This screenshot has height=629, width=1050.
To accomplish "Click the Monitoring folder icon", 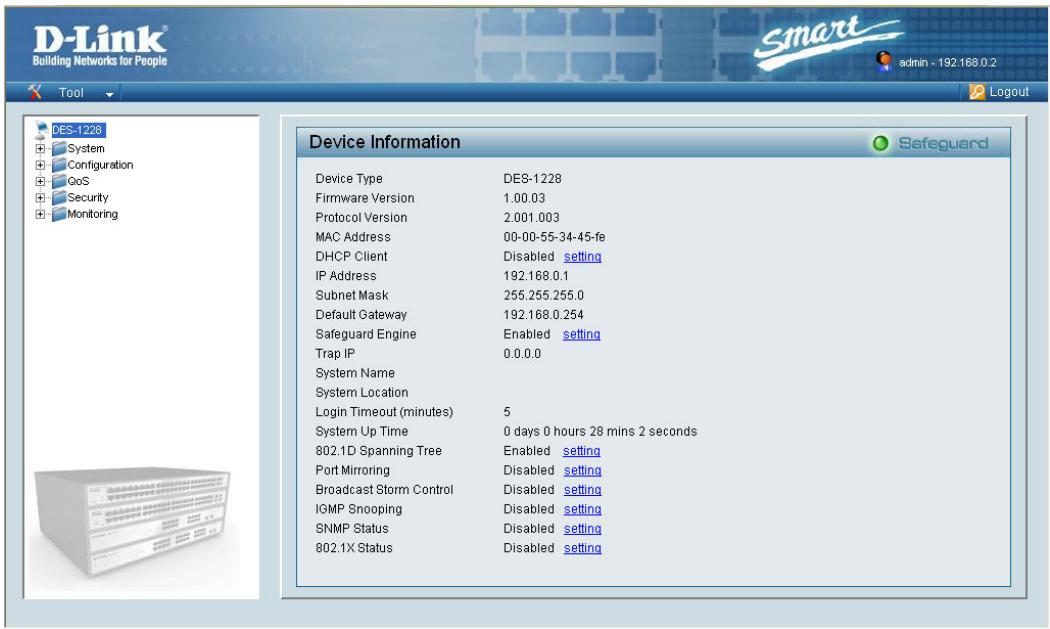I will point(59,214).
